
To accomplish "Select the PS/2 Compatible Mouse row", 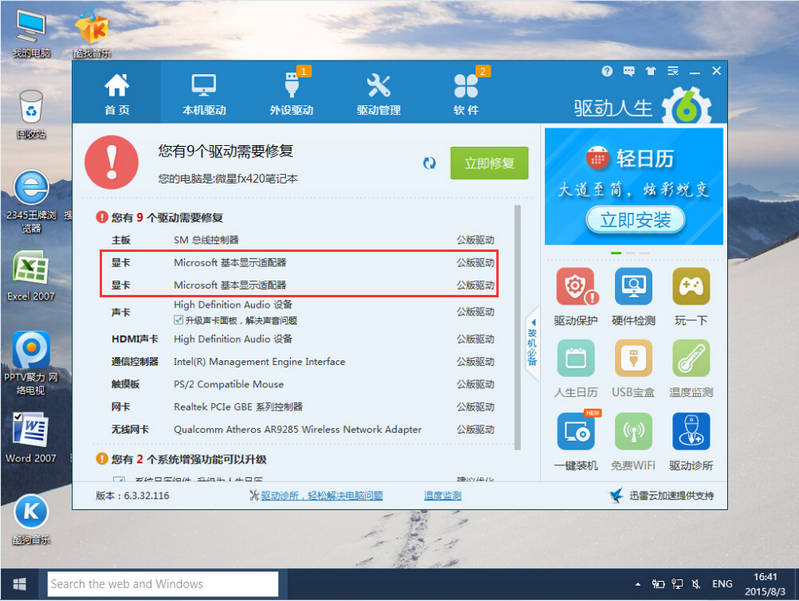I will (303, 384).
